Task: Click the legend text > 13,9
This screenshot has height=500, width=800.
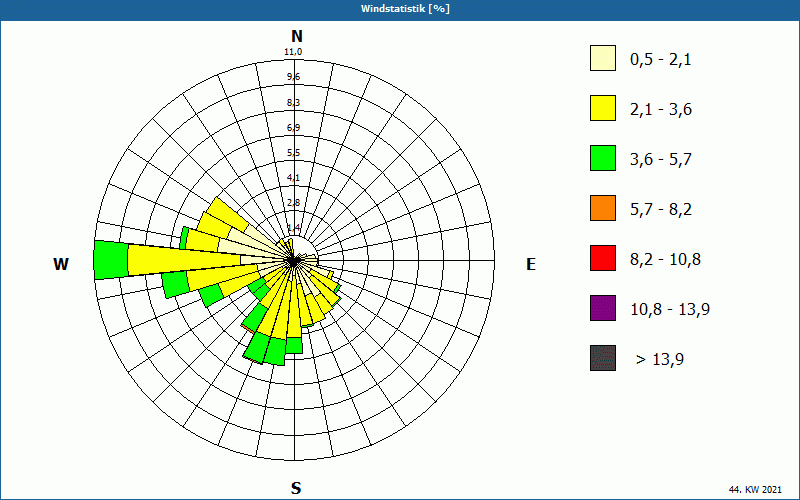Action: coord(660,360)
